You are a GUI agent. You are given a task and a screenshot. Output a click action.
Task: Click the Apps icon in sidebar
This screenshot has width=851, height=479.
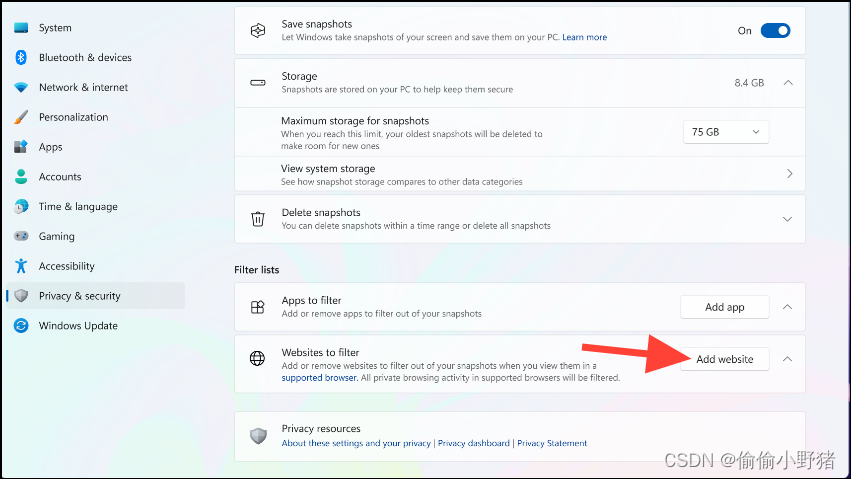pyautogui.click(x=21, y=147)
